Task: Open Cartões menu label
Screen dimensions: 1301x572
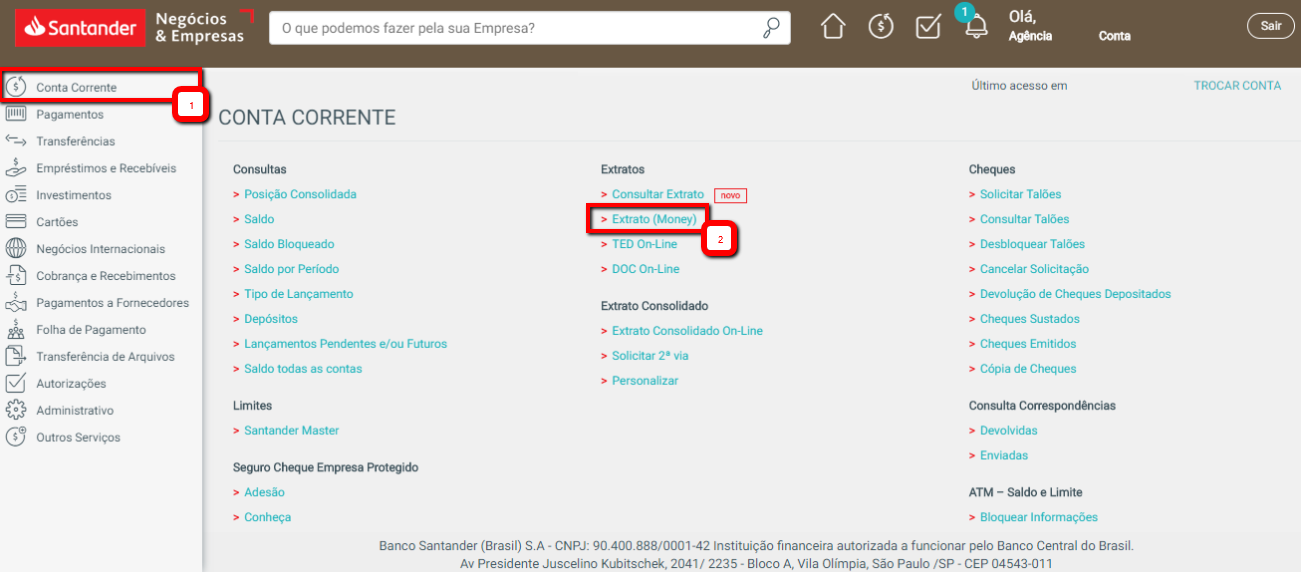Action: (x=57, y=223)
